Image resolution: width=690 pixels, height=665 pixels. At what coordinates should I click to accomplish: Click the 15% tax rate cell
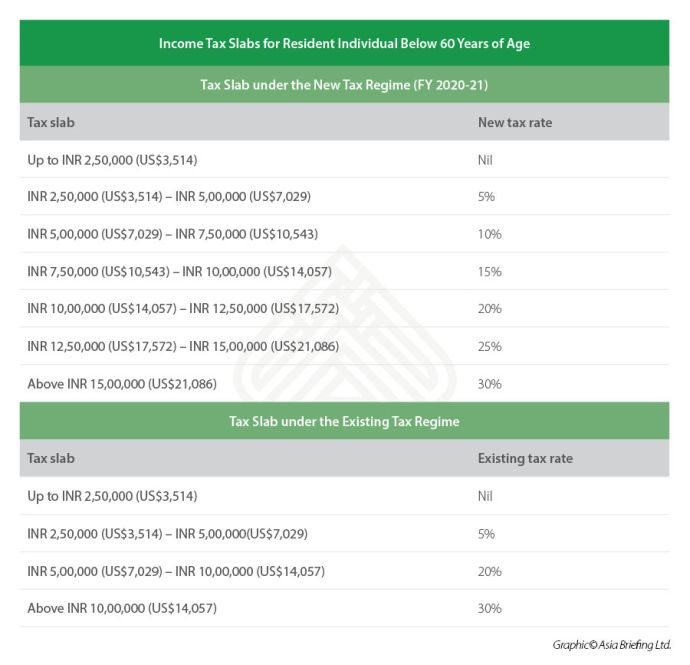489,271
